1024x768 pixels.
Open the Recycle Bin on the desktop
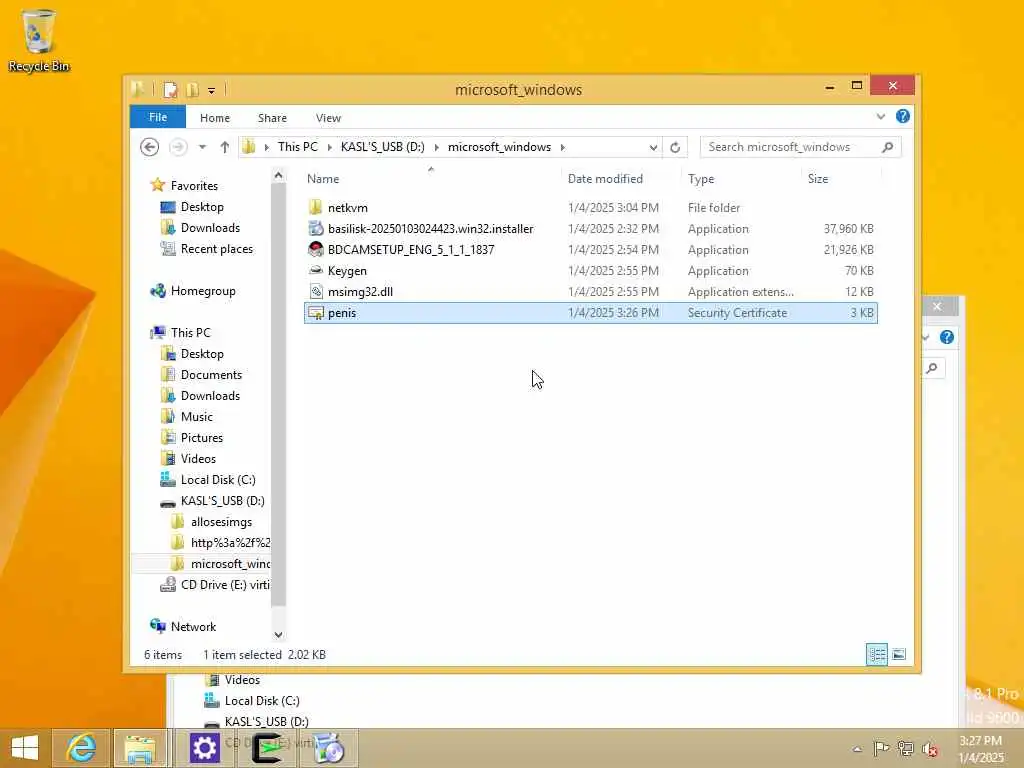39,40
